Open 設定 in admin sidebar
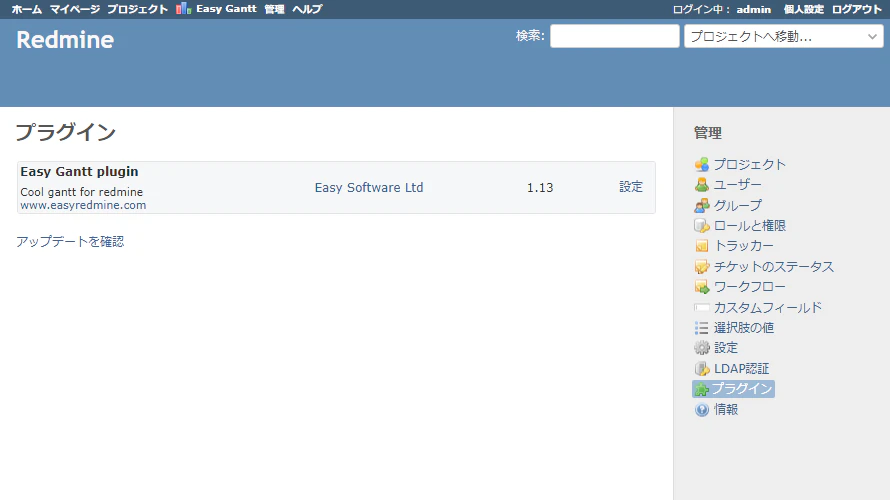Screen dimensions: 890x500 click(x=726, y=348)
